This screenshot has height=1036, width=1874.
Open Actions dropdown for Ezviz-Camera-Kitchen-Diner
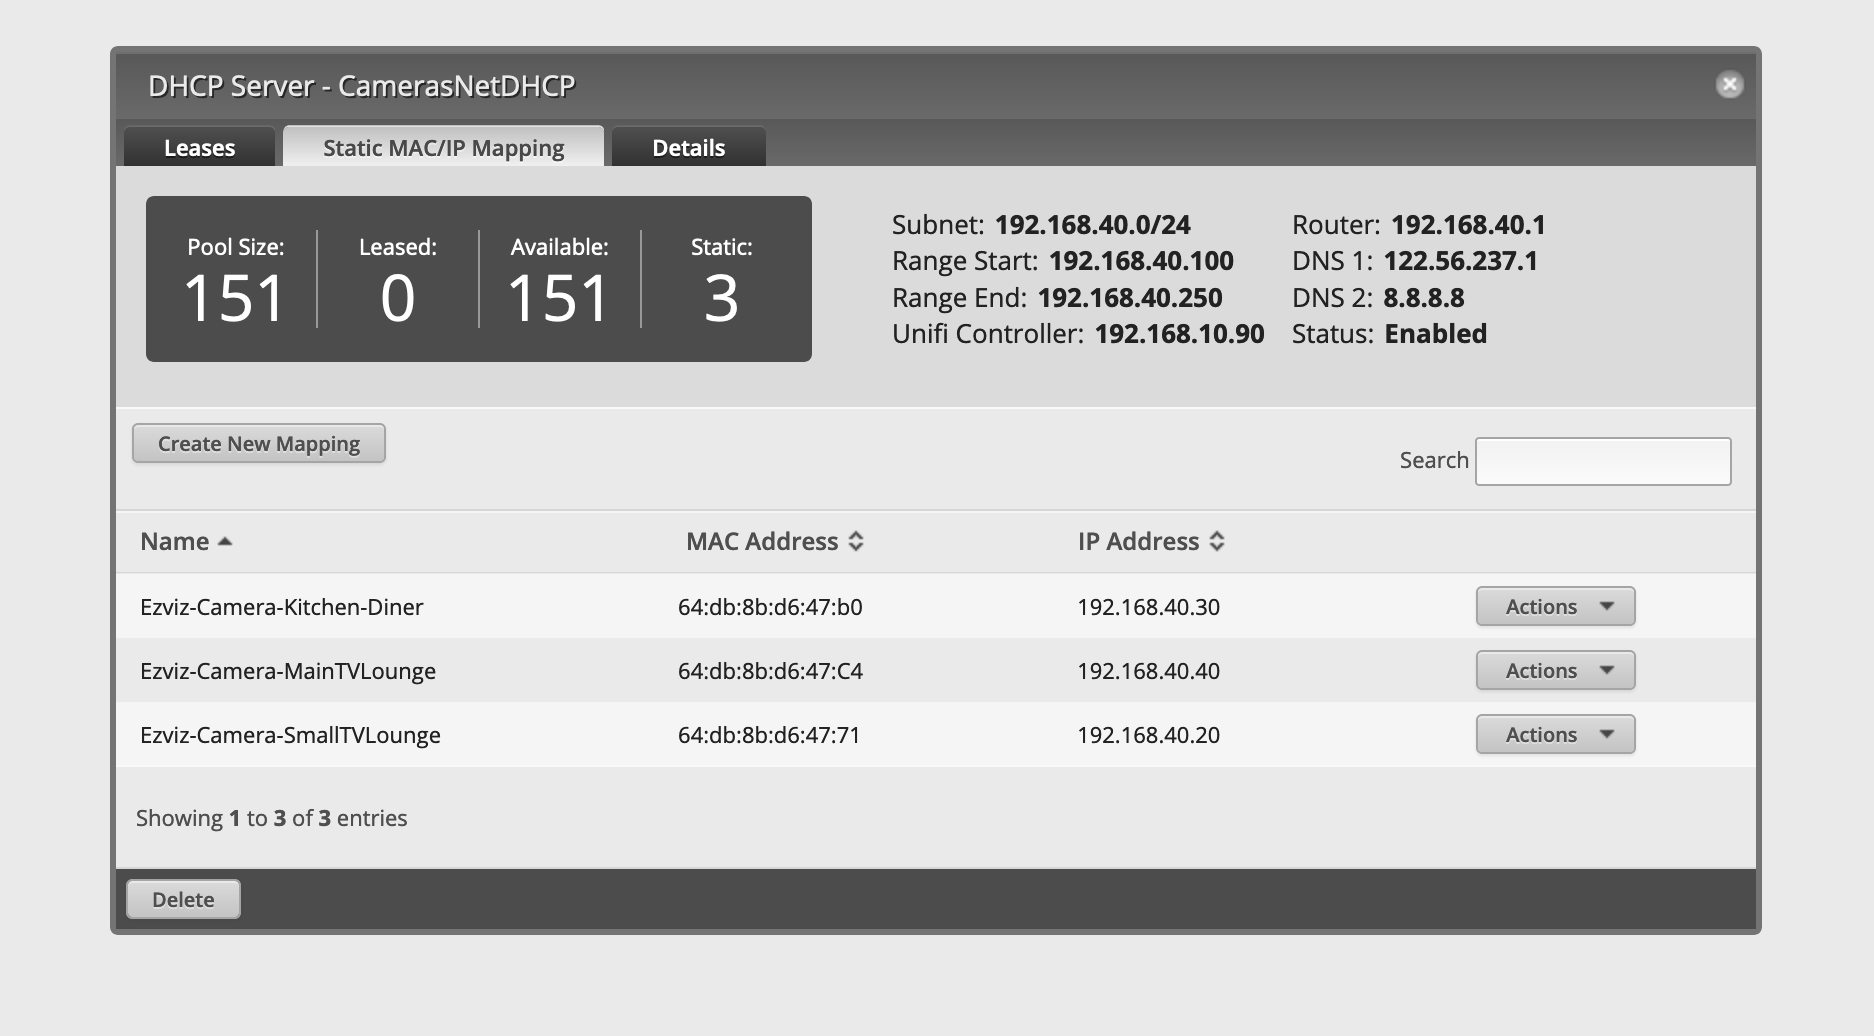pyautogui.click(x=1555, y=606)
